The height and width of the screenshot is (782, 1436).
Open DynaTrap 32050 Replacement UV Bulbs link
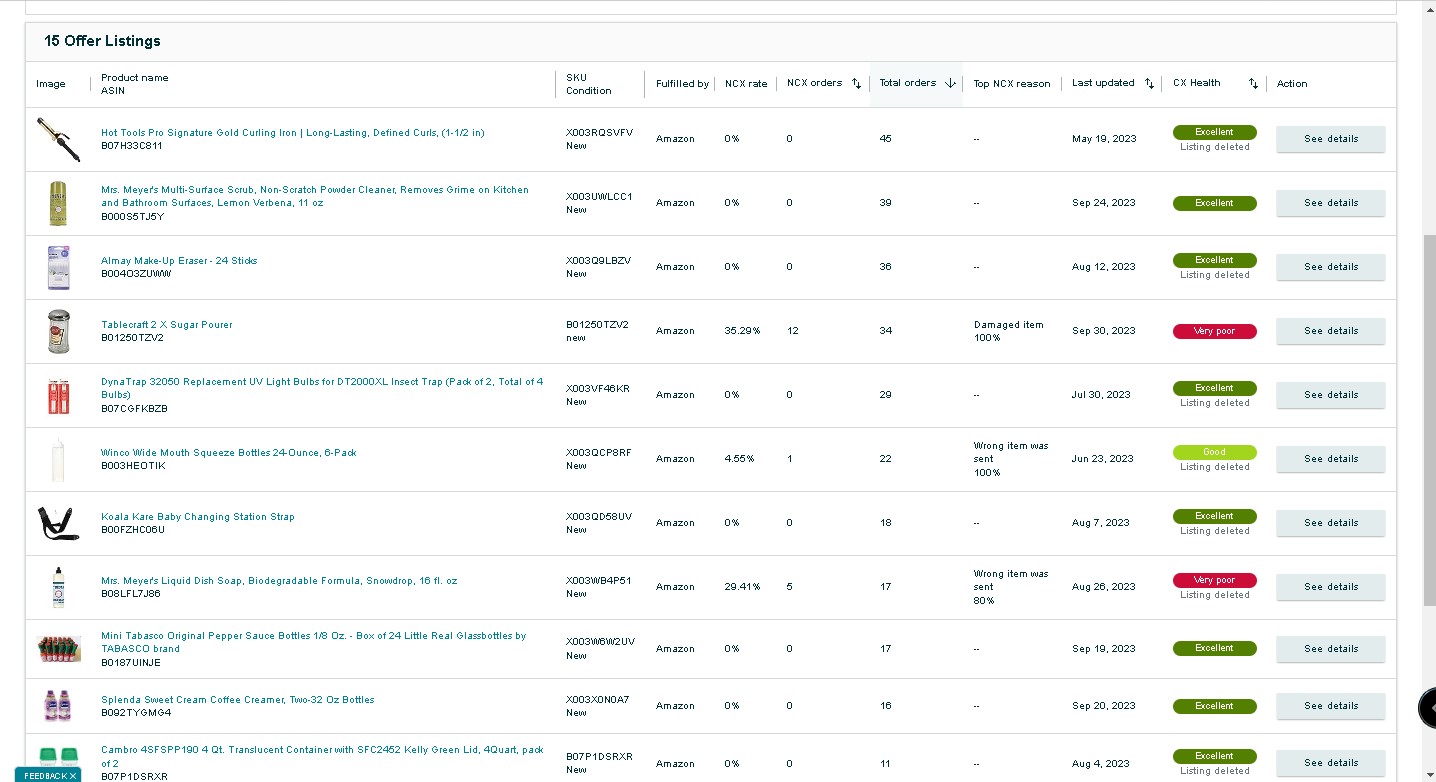[322, 388]
